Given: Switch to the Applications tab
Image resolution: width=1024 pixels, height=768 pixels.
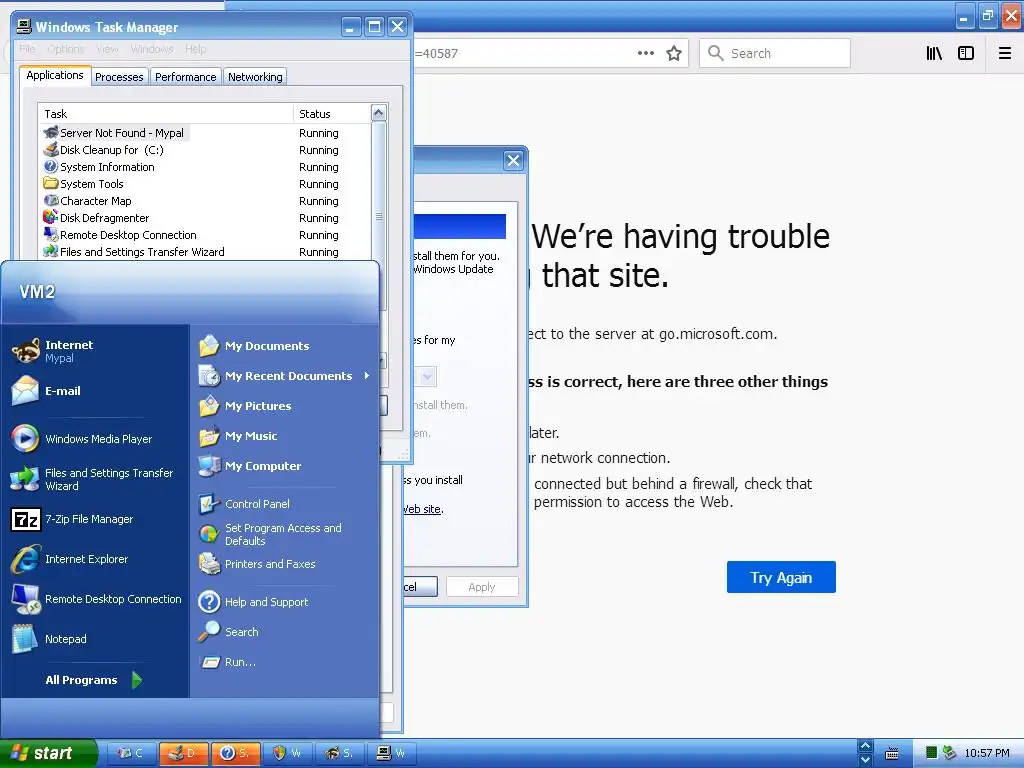Looking at the screenshot, I should click(x=55, y=75).
